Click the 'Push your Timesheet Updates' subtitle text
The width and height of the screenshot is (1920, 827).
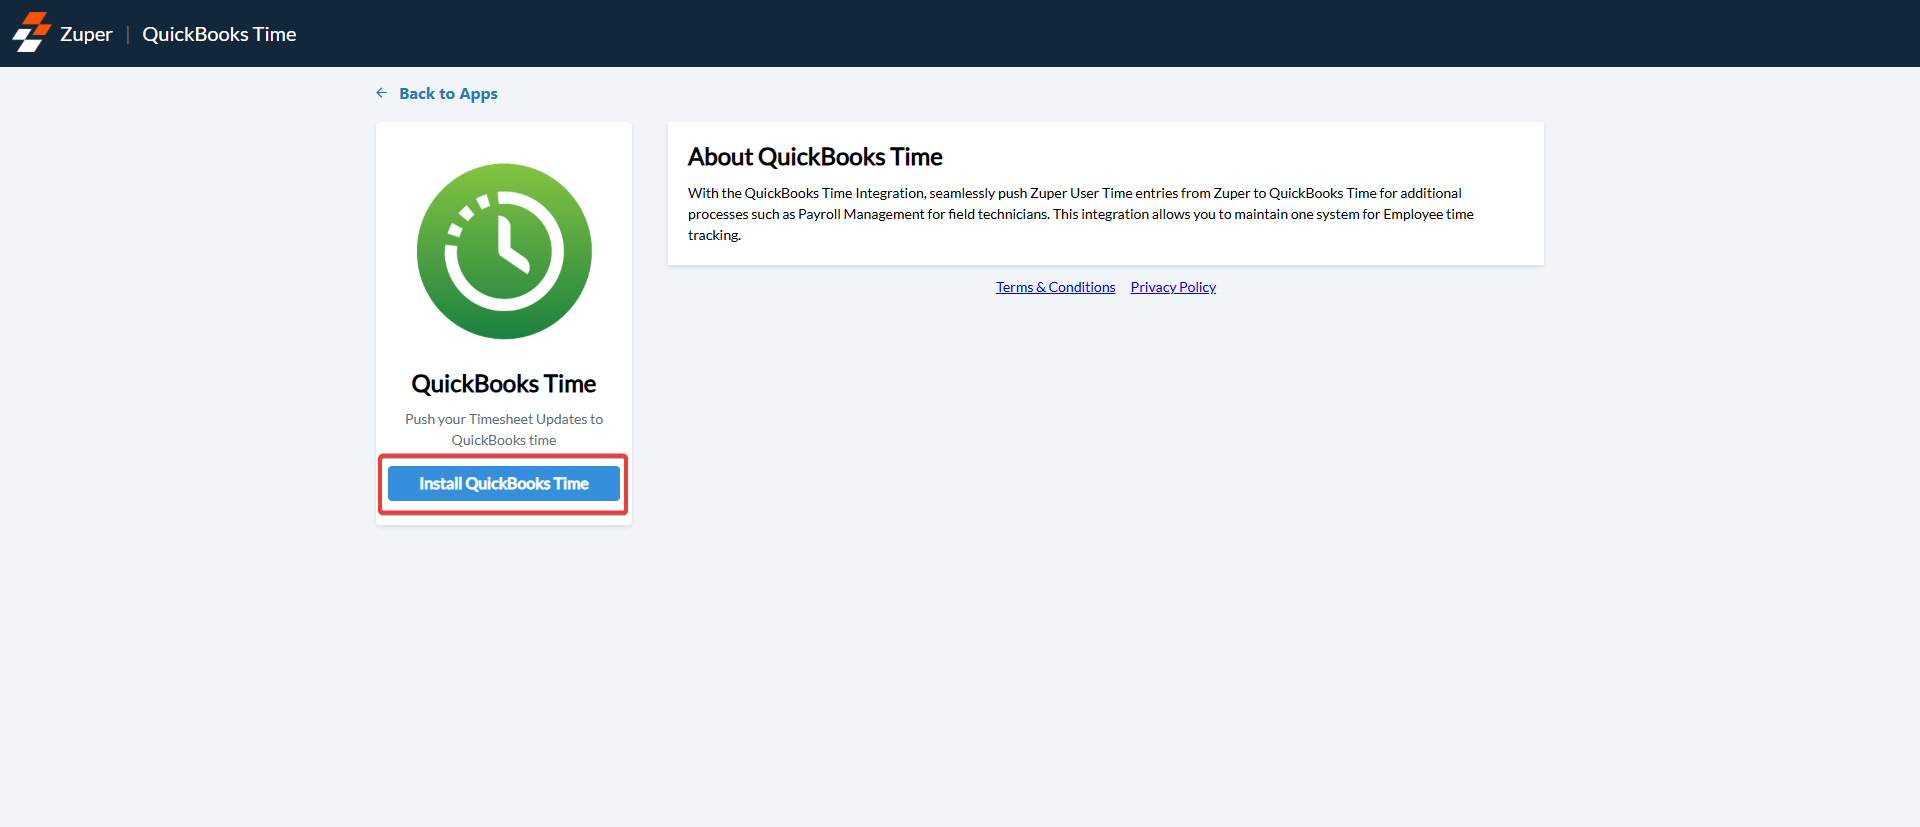504,429
